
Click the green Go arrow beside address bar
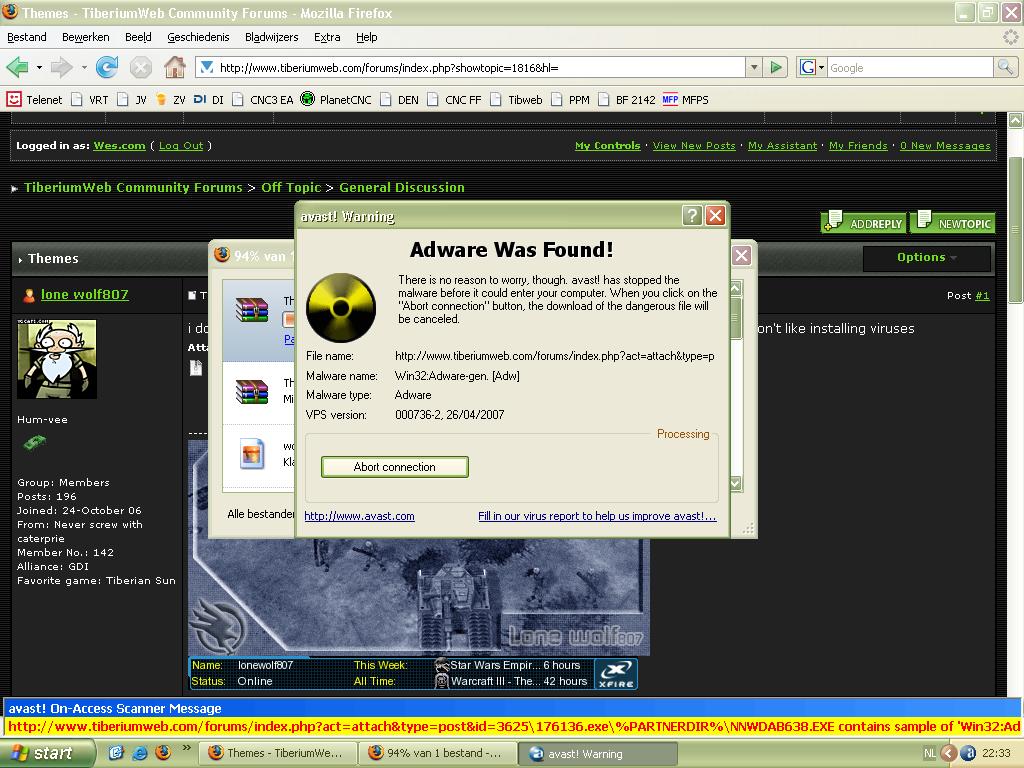point(776,67)
